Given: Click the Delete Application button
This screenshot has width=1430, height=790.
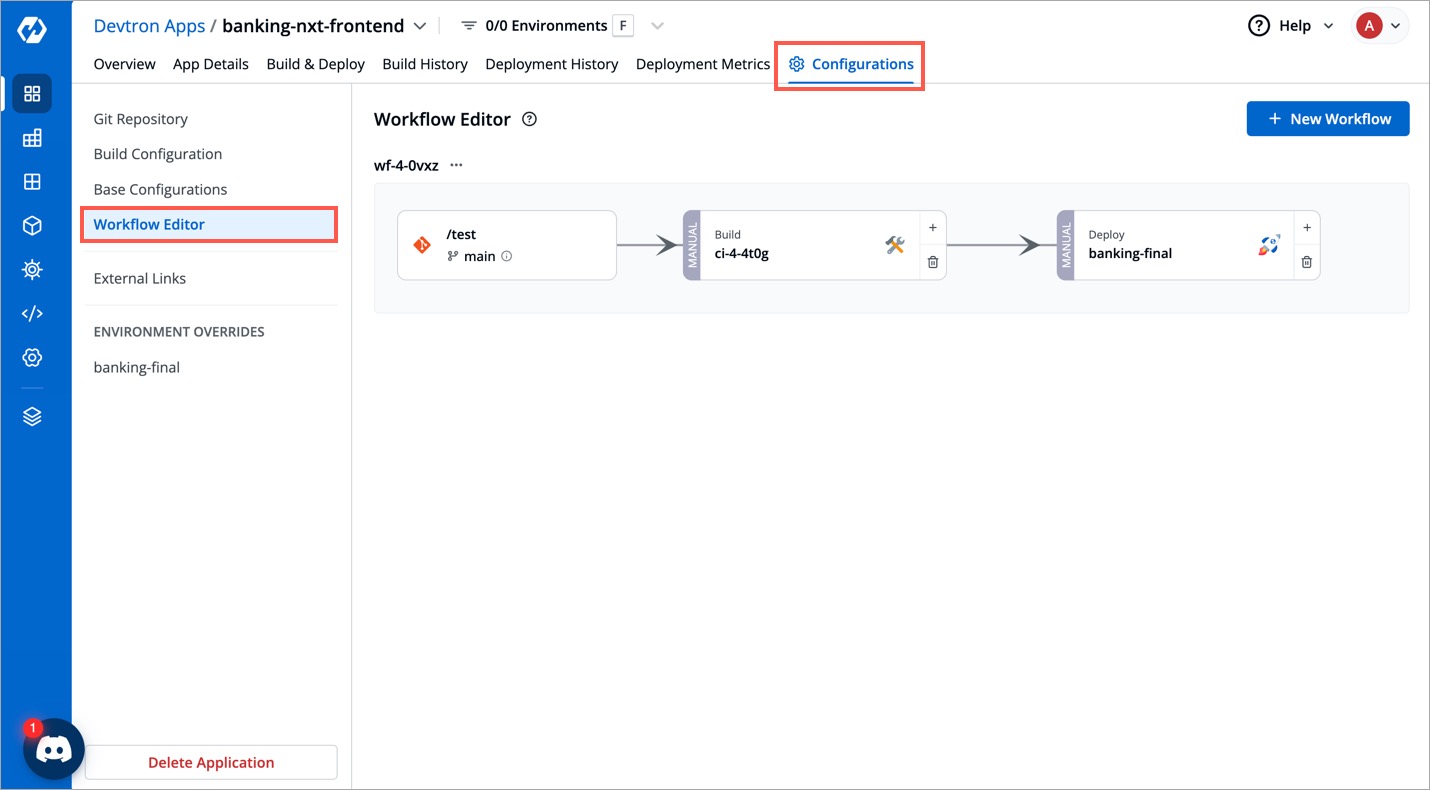Looking at the screenshot, I should tap(211, 762).
